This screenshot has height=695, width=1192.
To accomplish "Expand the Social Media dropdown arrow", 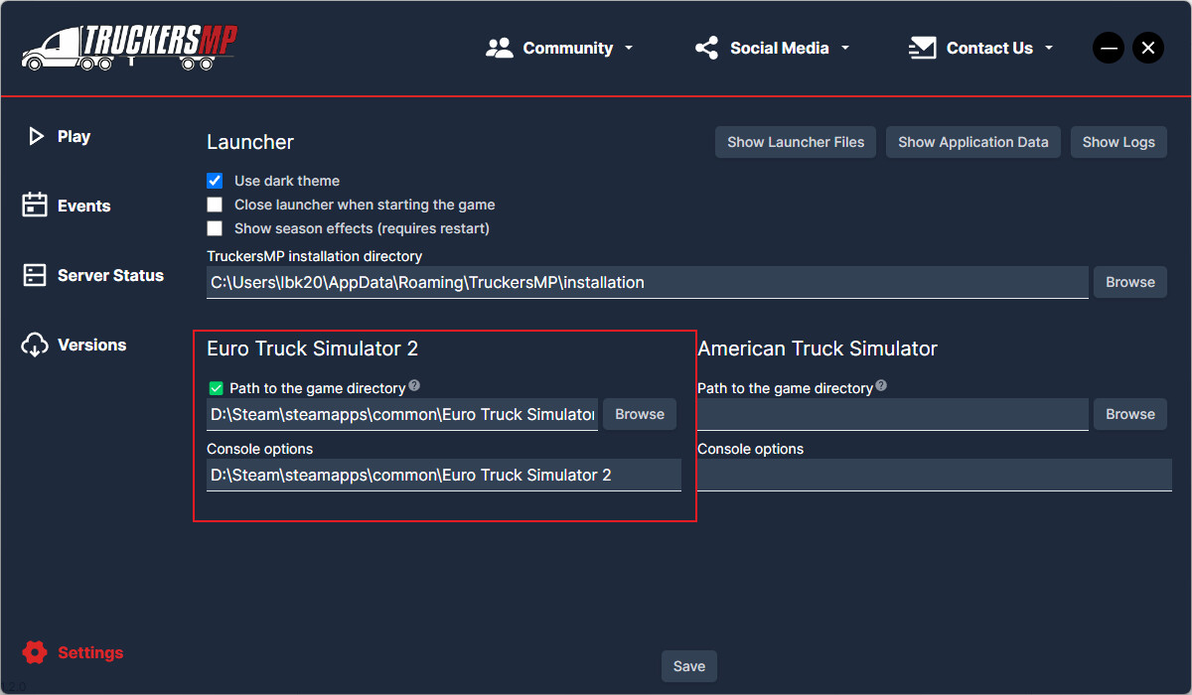I will click(x=845, y=48).
